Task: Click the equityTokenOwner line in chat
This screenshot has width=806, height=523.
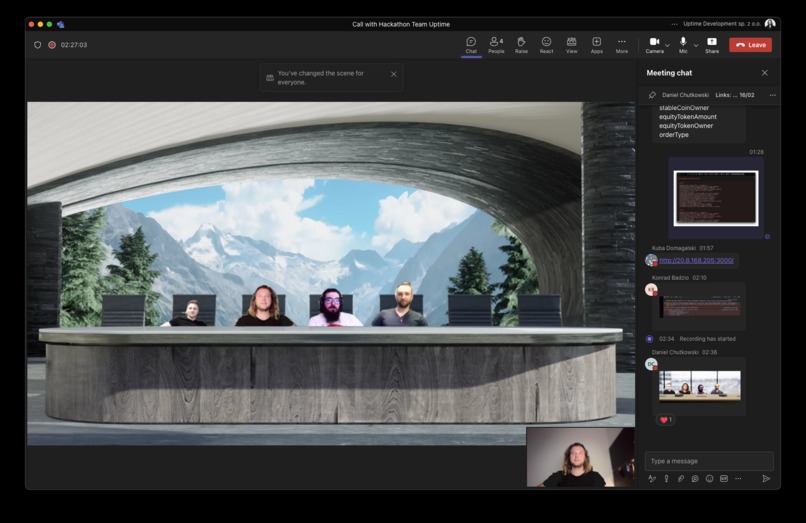Action: point(686,125)
